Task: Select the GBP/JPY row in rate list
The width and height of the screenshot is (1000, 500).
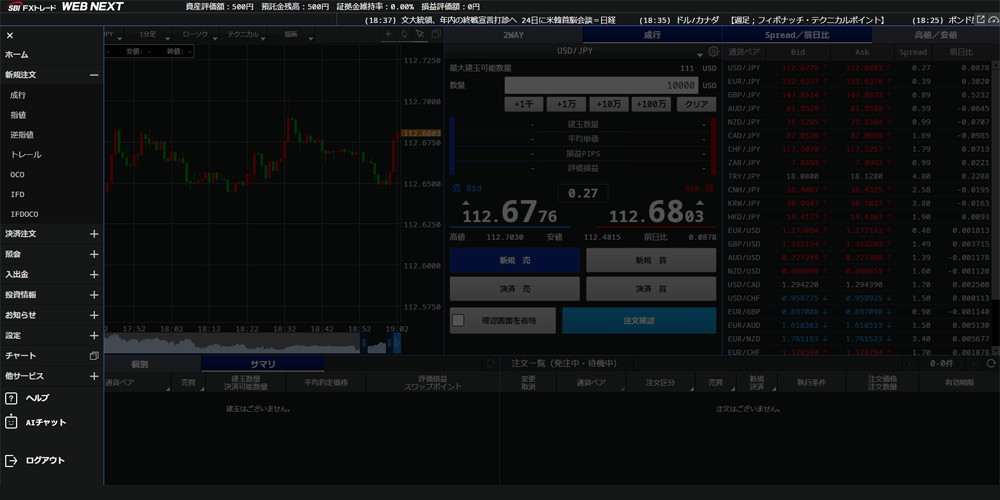Action: pos(859,95)
